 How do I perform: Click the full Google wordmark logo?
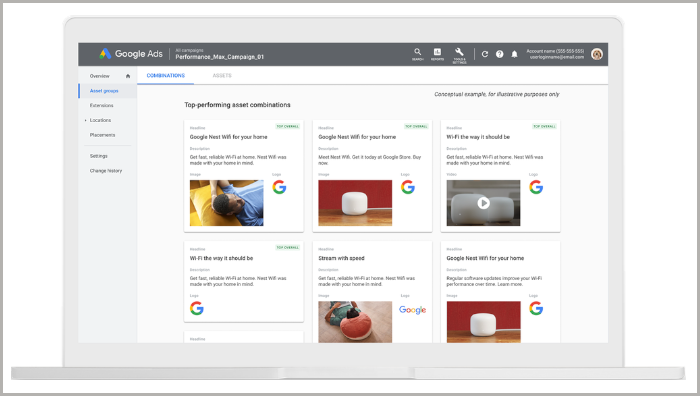click(x=412, y=310)
